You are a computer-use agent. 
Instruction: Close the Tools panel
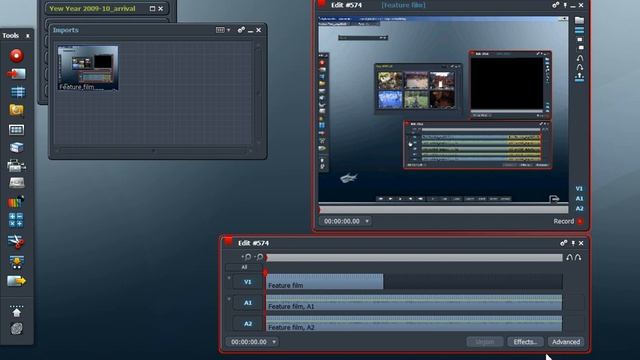(x=28, y=36)
